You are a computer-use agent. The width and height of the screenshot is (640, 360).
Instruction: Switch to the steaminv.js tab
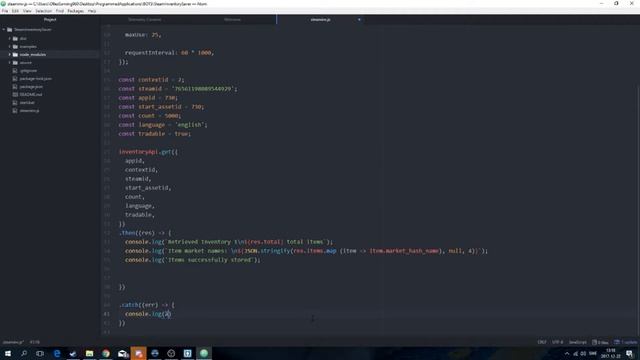coord(320,20)
